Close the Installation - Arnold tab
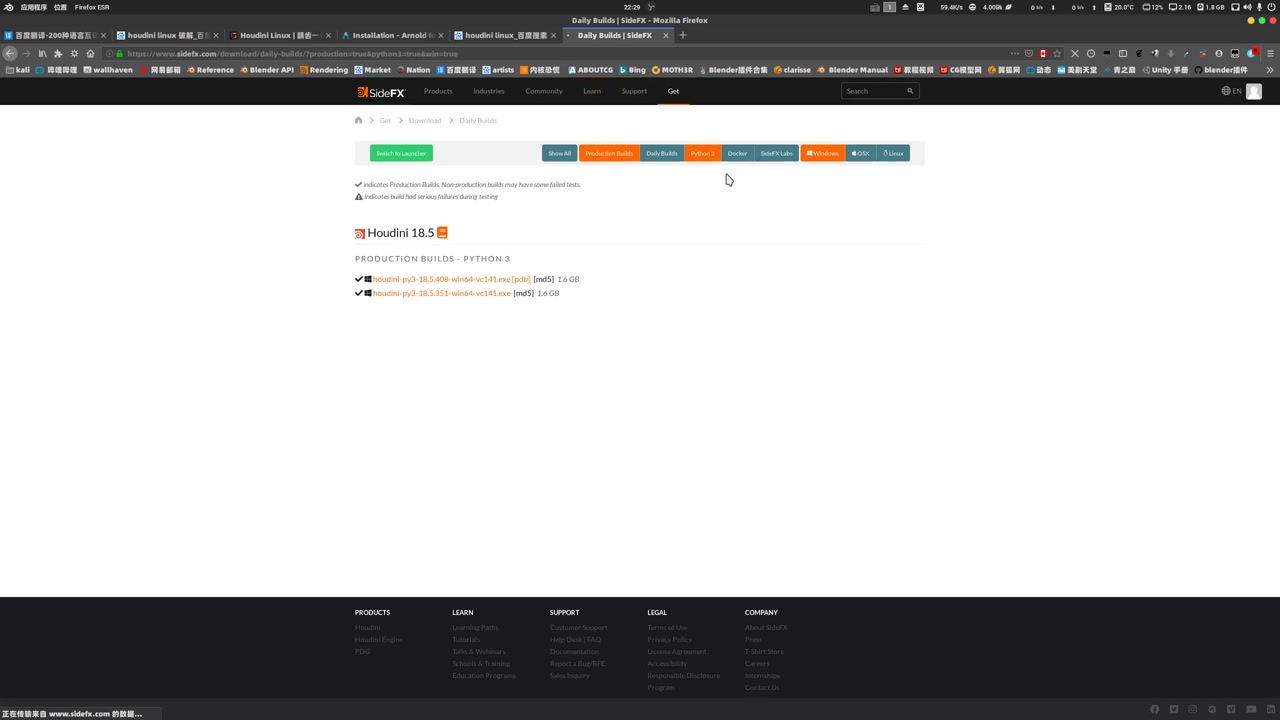This screenshot has height=720, width=1280. 441,35
